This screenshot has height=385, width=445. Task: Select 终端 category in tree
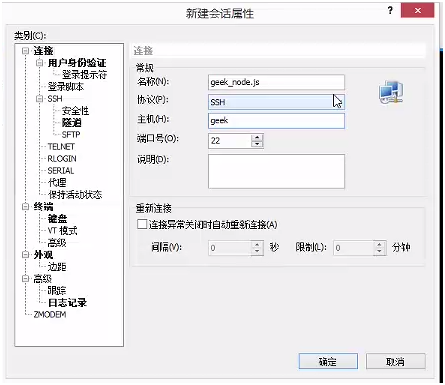coord(43,207)
